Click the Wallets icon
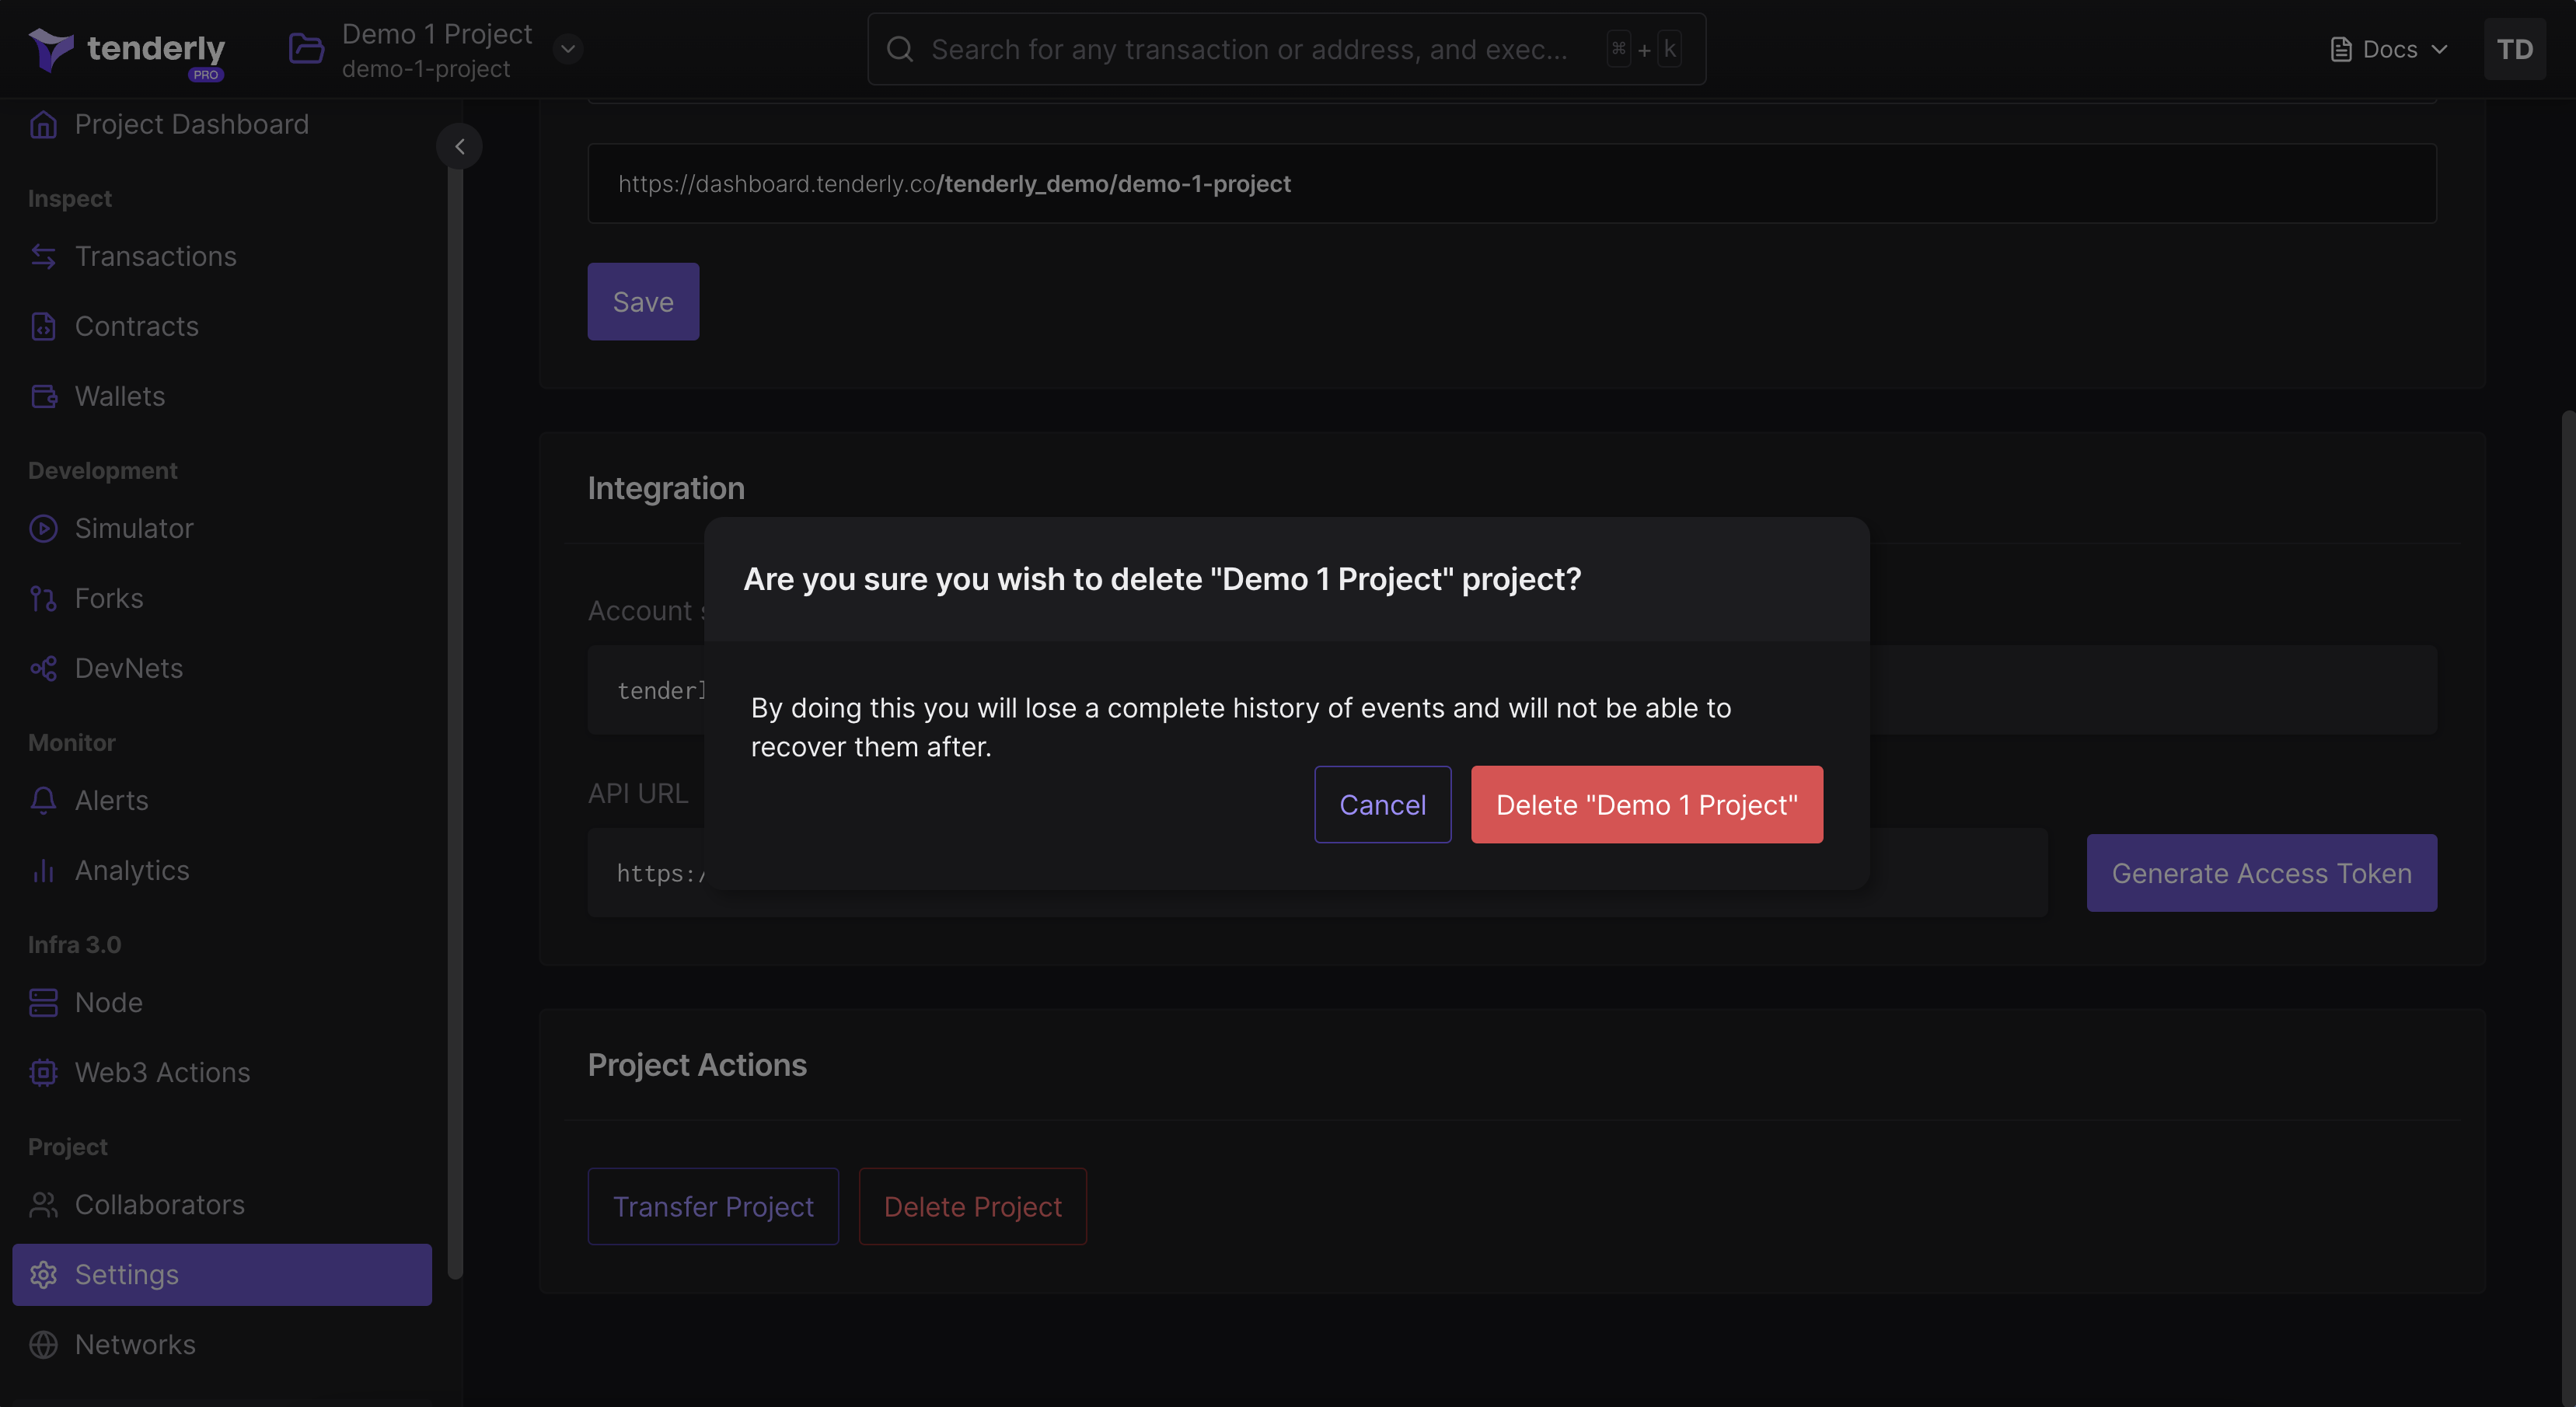The image size is (2576, 1407). (43, 396)
